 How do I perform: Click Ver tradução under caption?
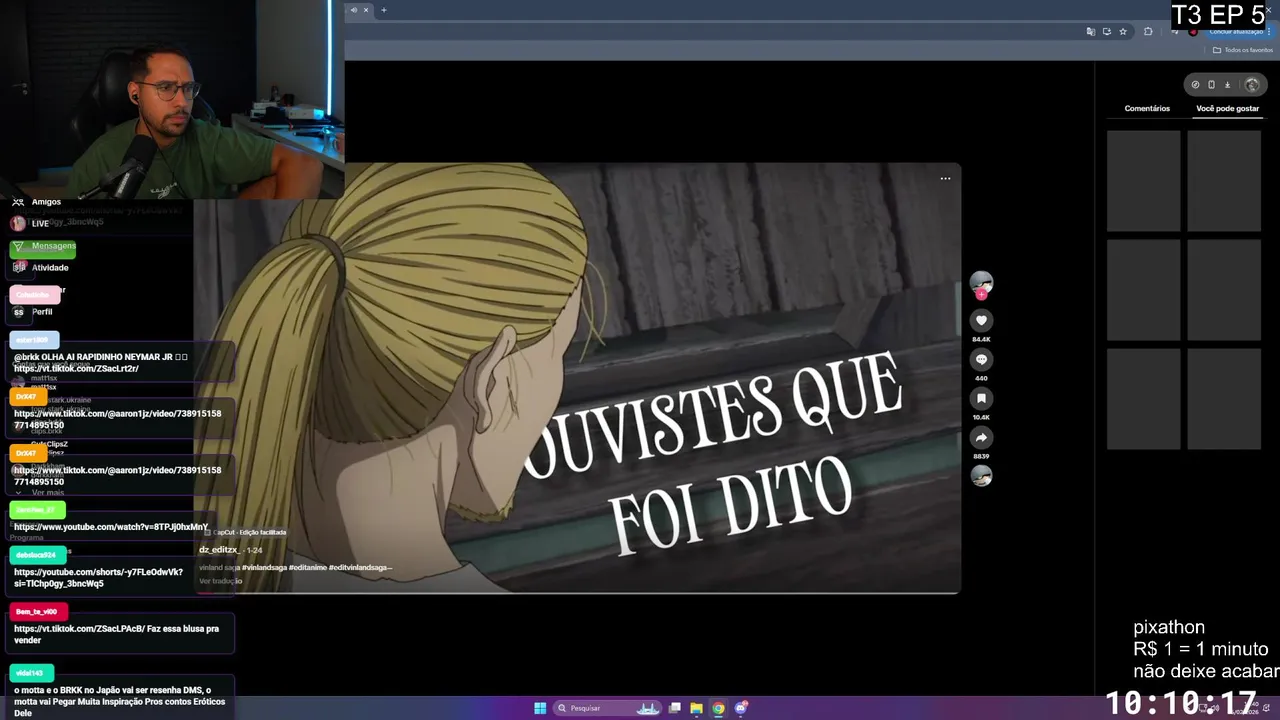(220, 581)
